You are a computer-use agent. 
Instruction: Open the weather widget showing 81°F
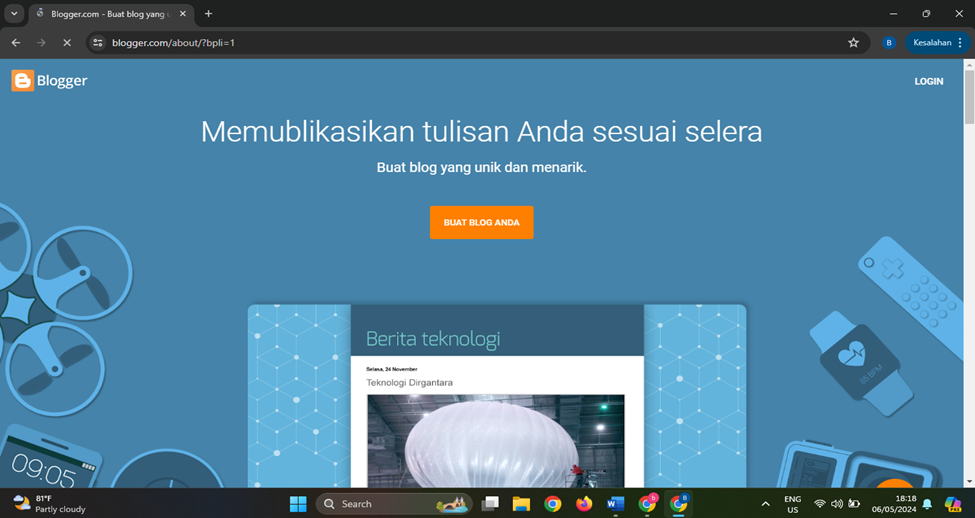point(50,504)
